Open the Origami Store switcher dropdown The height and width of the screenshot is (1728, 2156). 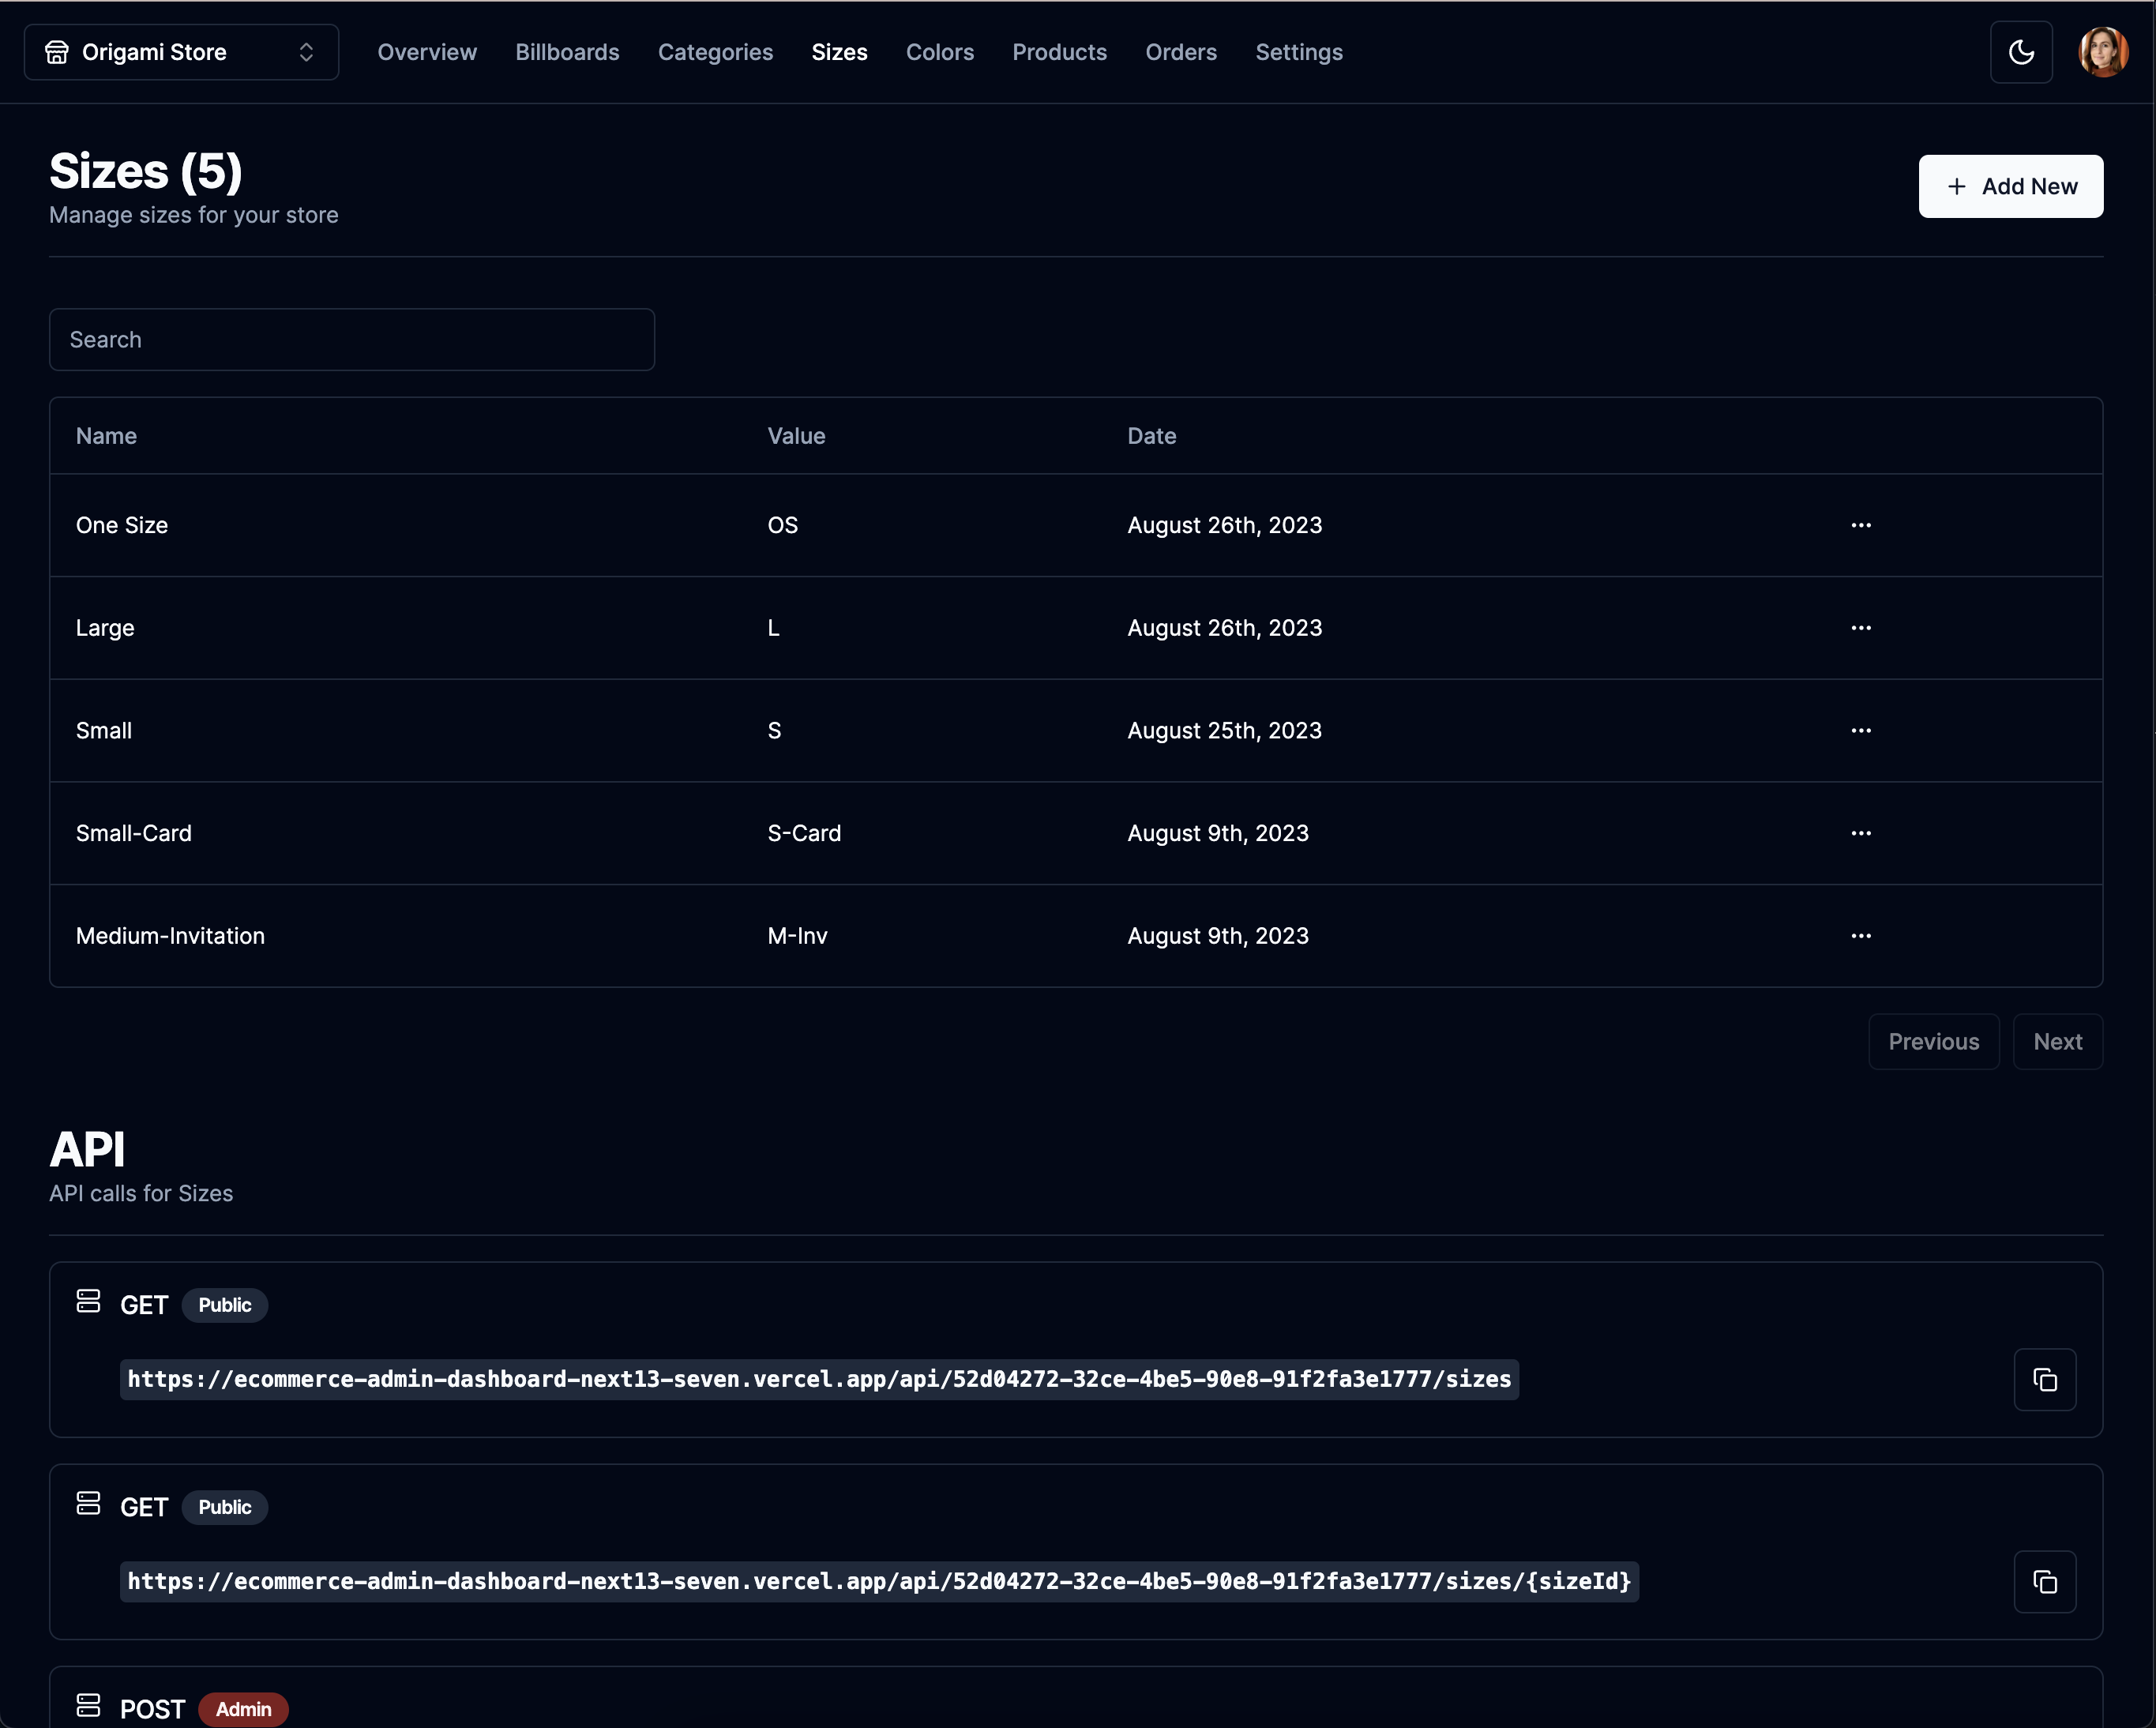tap(181, 52)
